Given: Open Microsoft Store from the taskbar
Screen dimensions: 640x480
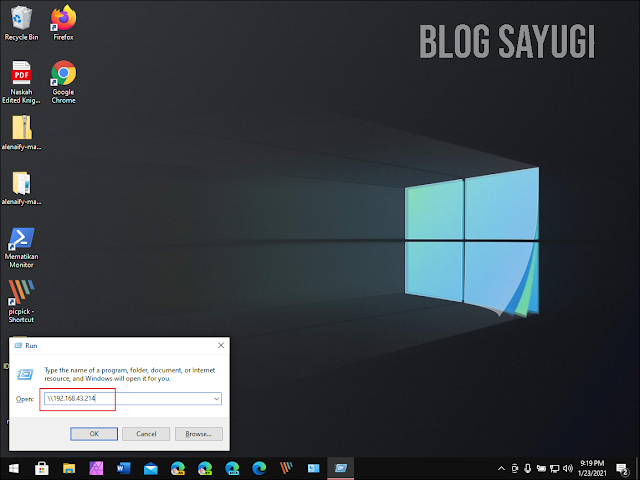Looking at the screenshot, I should (x=42, y=468).
